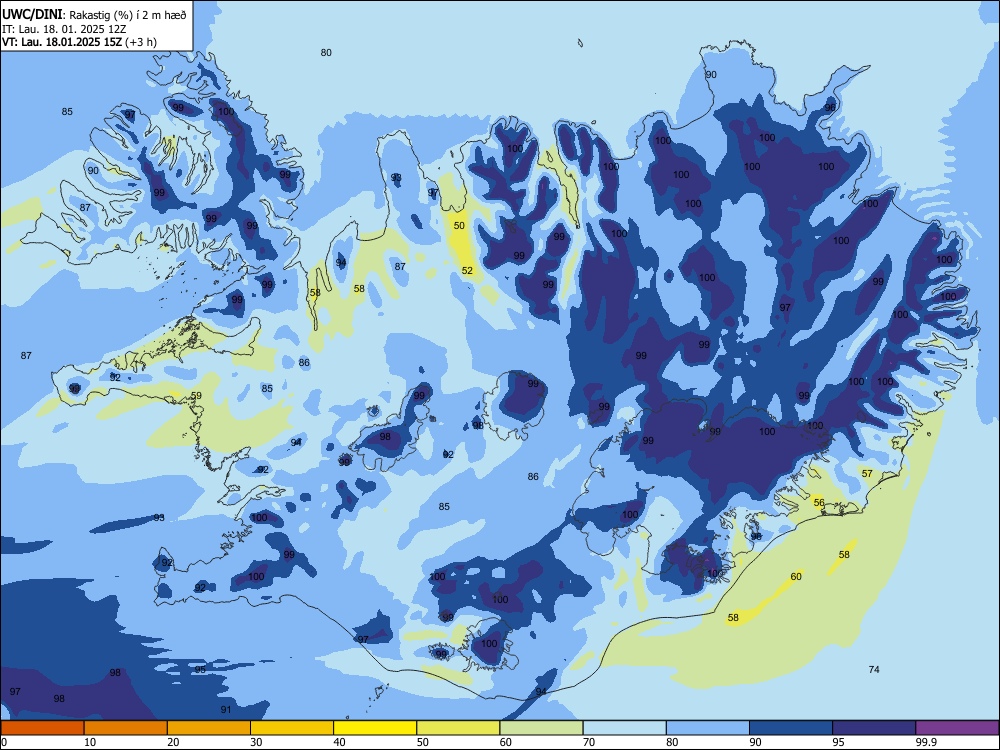The height and width of the screenshot is (750, 1000).
Task: Select the purple legend swatch above 99.9
Action: tap(957, 728)
